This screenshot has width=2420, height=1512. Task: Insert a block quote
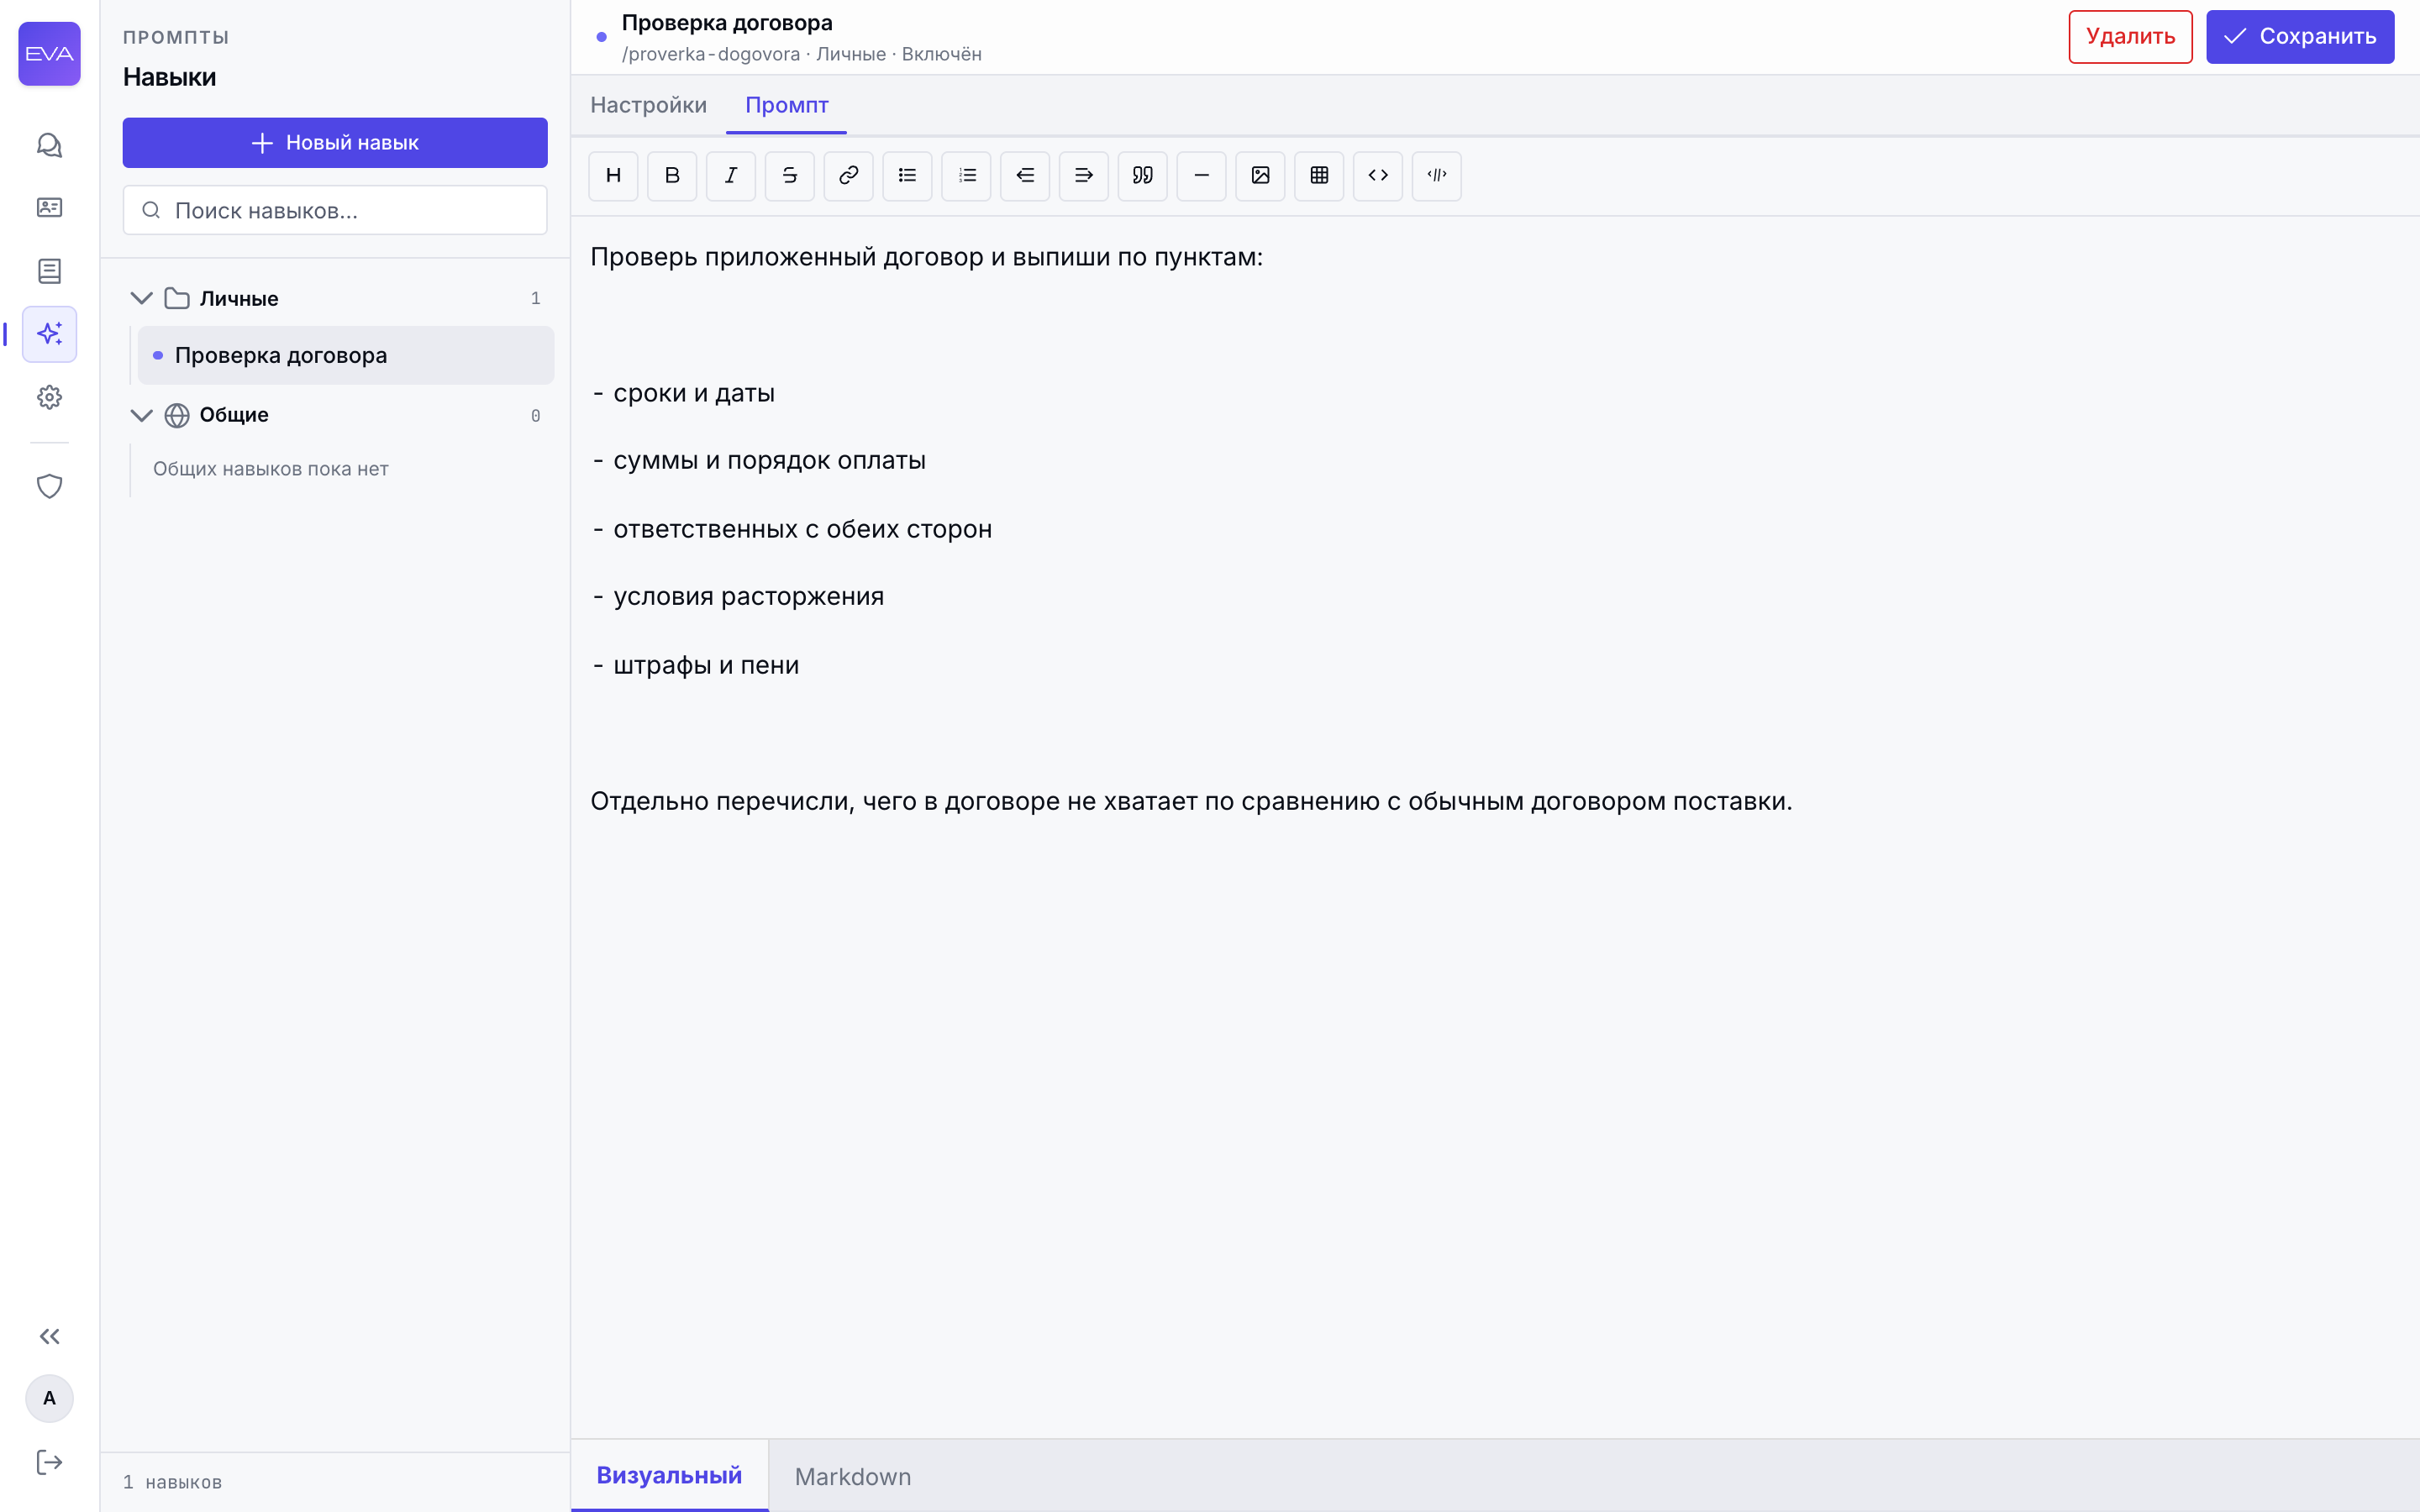(1143, 176)
